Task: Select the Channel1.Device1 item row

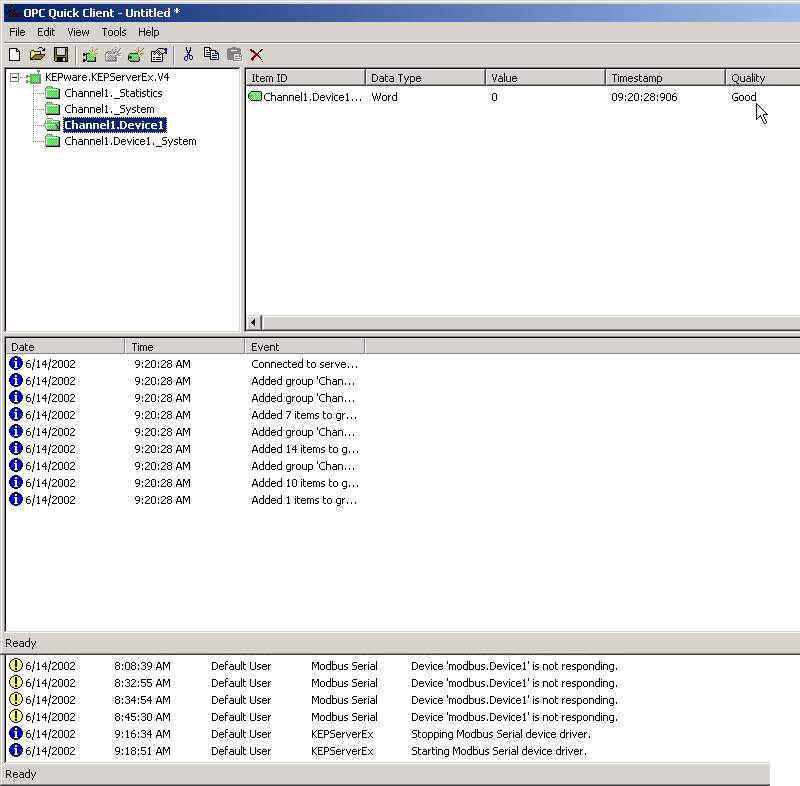Action: coord(310,97)
